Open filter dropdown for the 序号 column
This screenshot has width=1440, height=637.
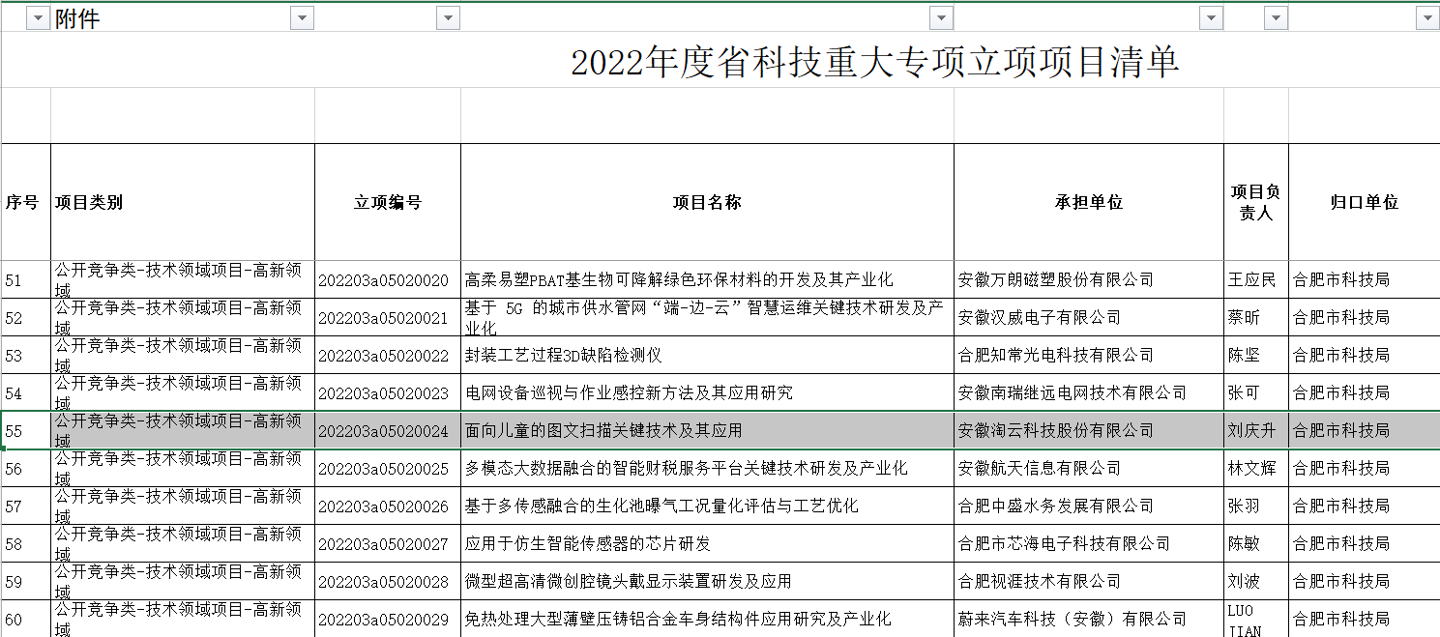[x=37, y=18]
